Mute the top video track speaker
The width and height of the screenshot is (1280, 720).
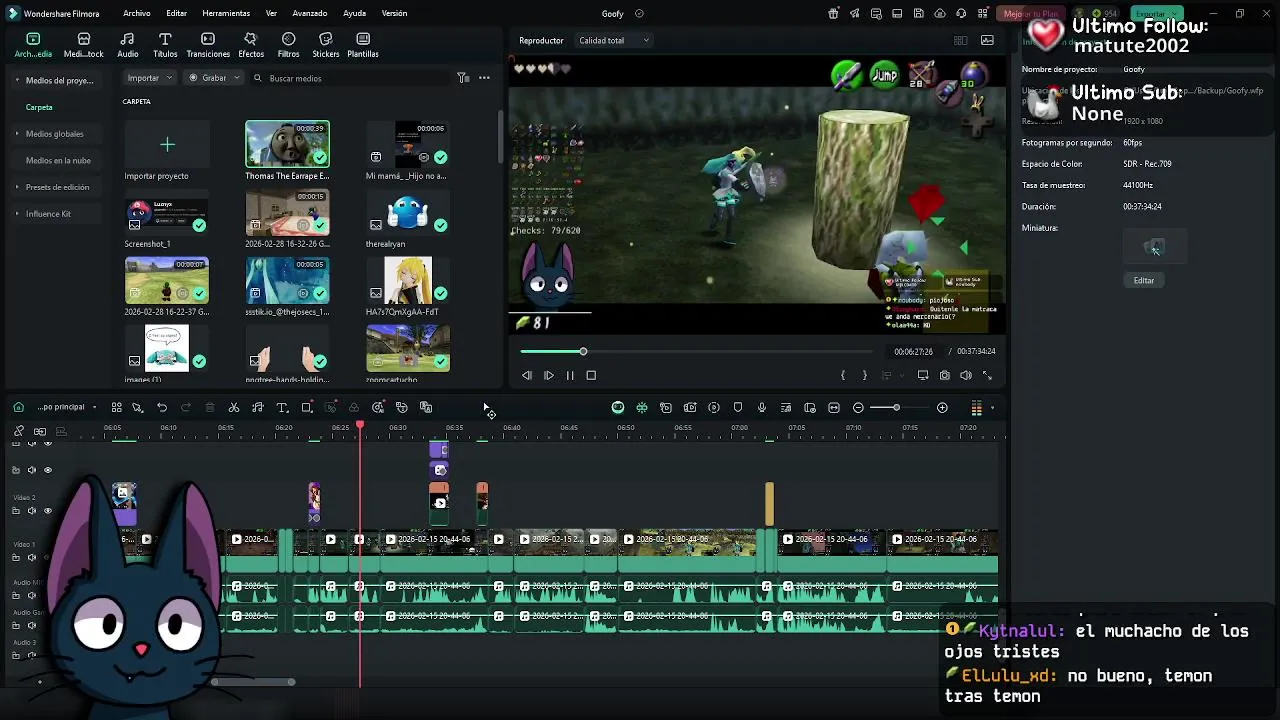31,470
